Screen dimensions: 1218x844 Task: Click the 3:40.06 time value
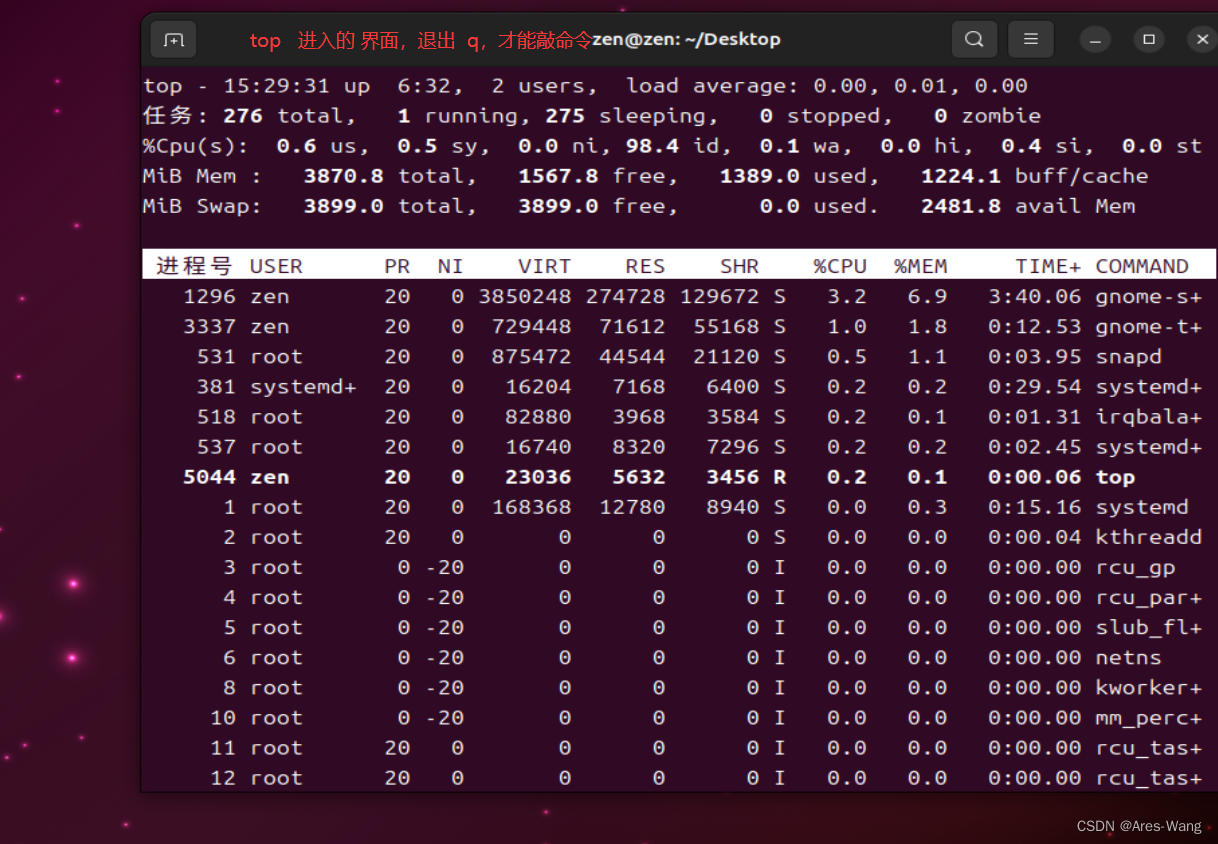tap(1035, 297)
